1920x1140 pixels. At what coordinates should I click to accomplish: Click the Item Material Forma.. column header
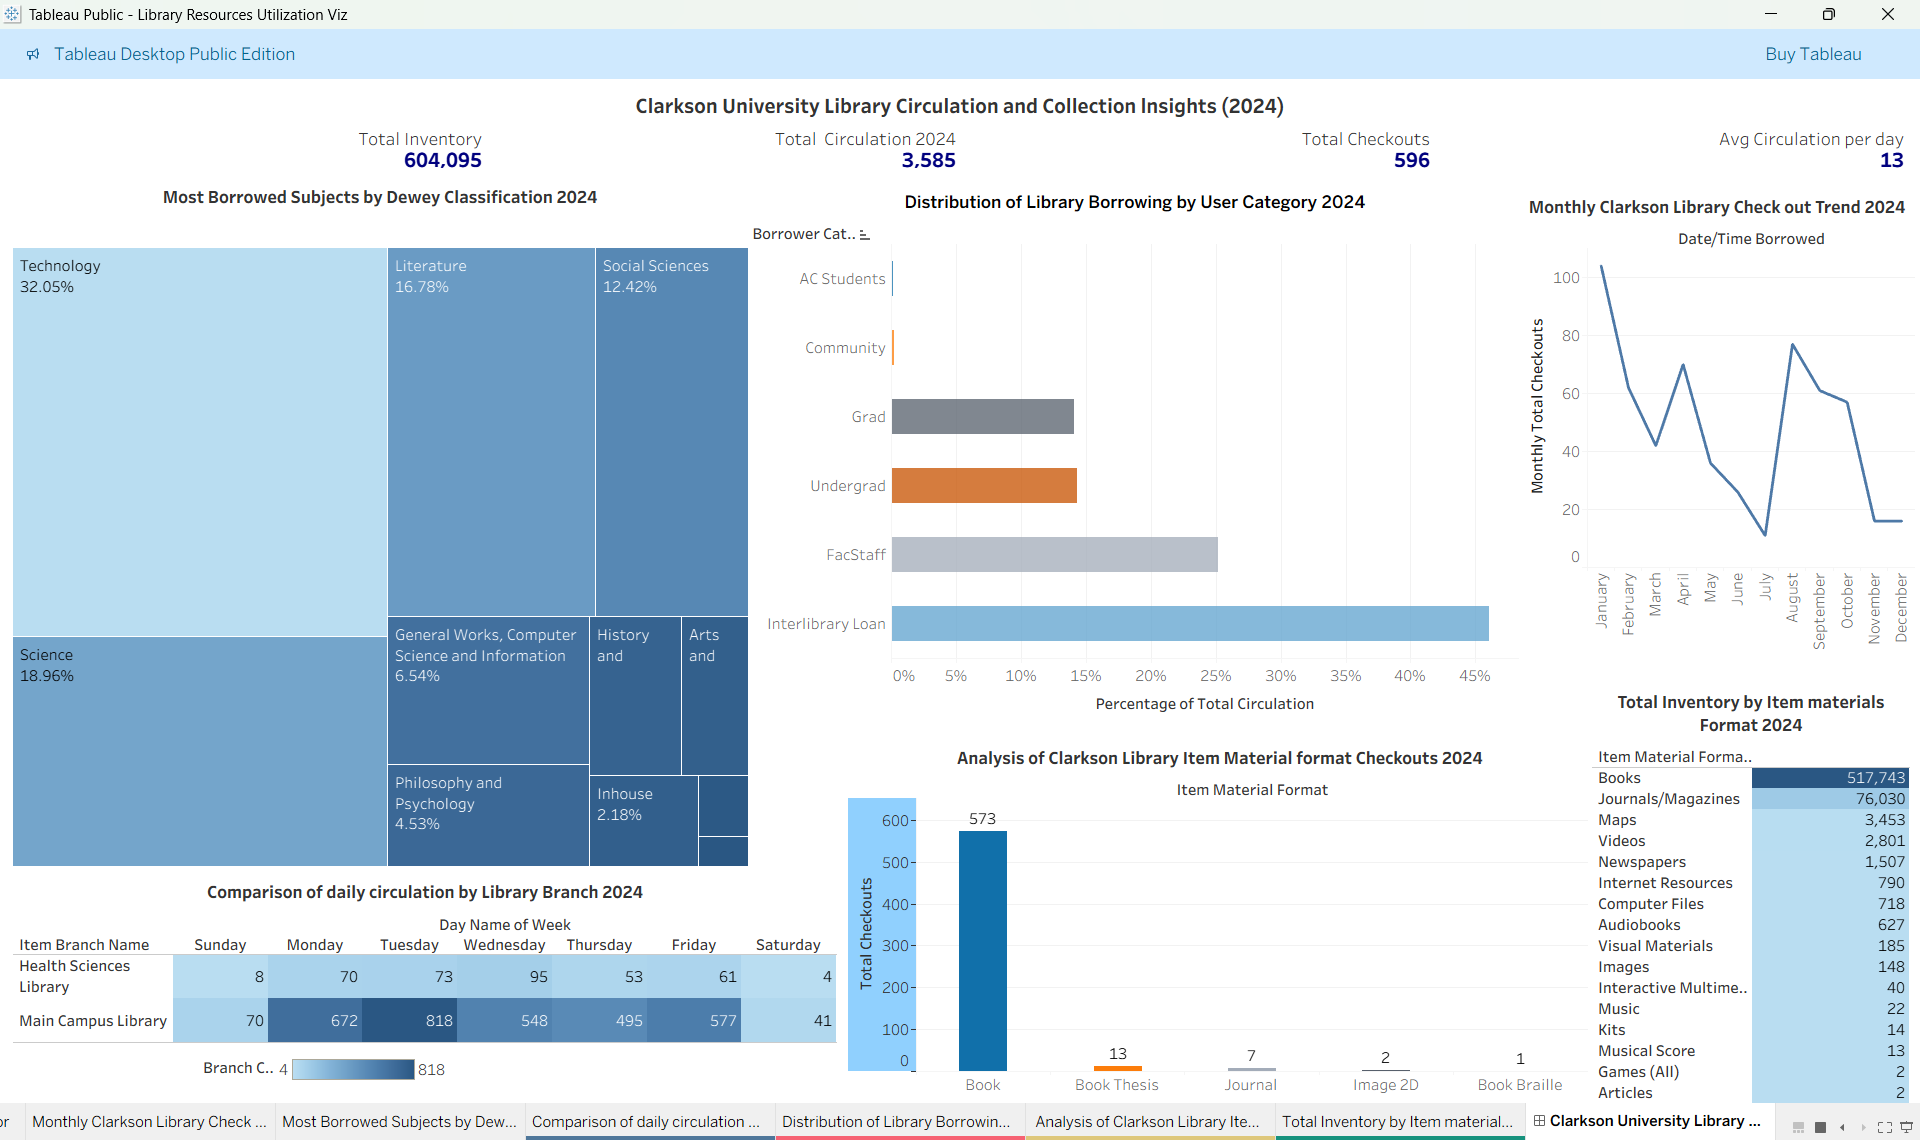pos(1674,757)
